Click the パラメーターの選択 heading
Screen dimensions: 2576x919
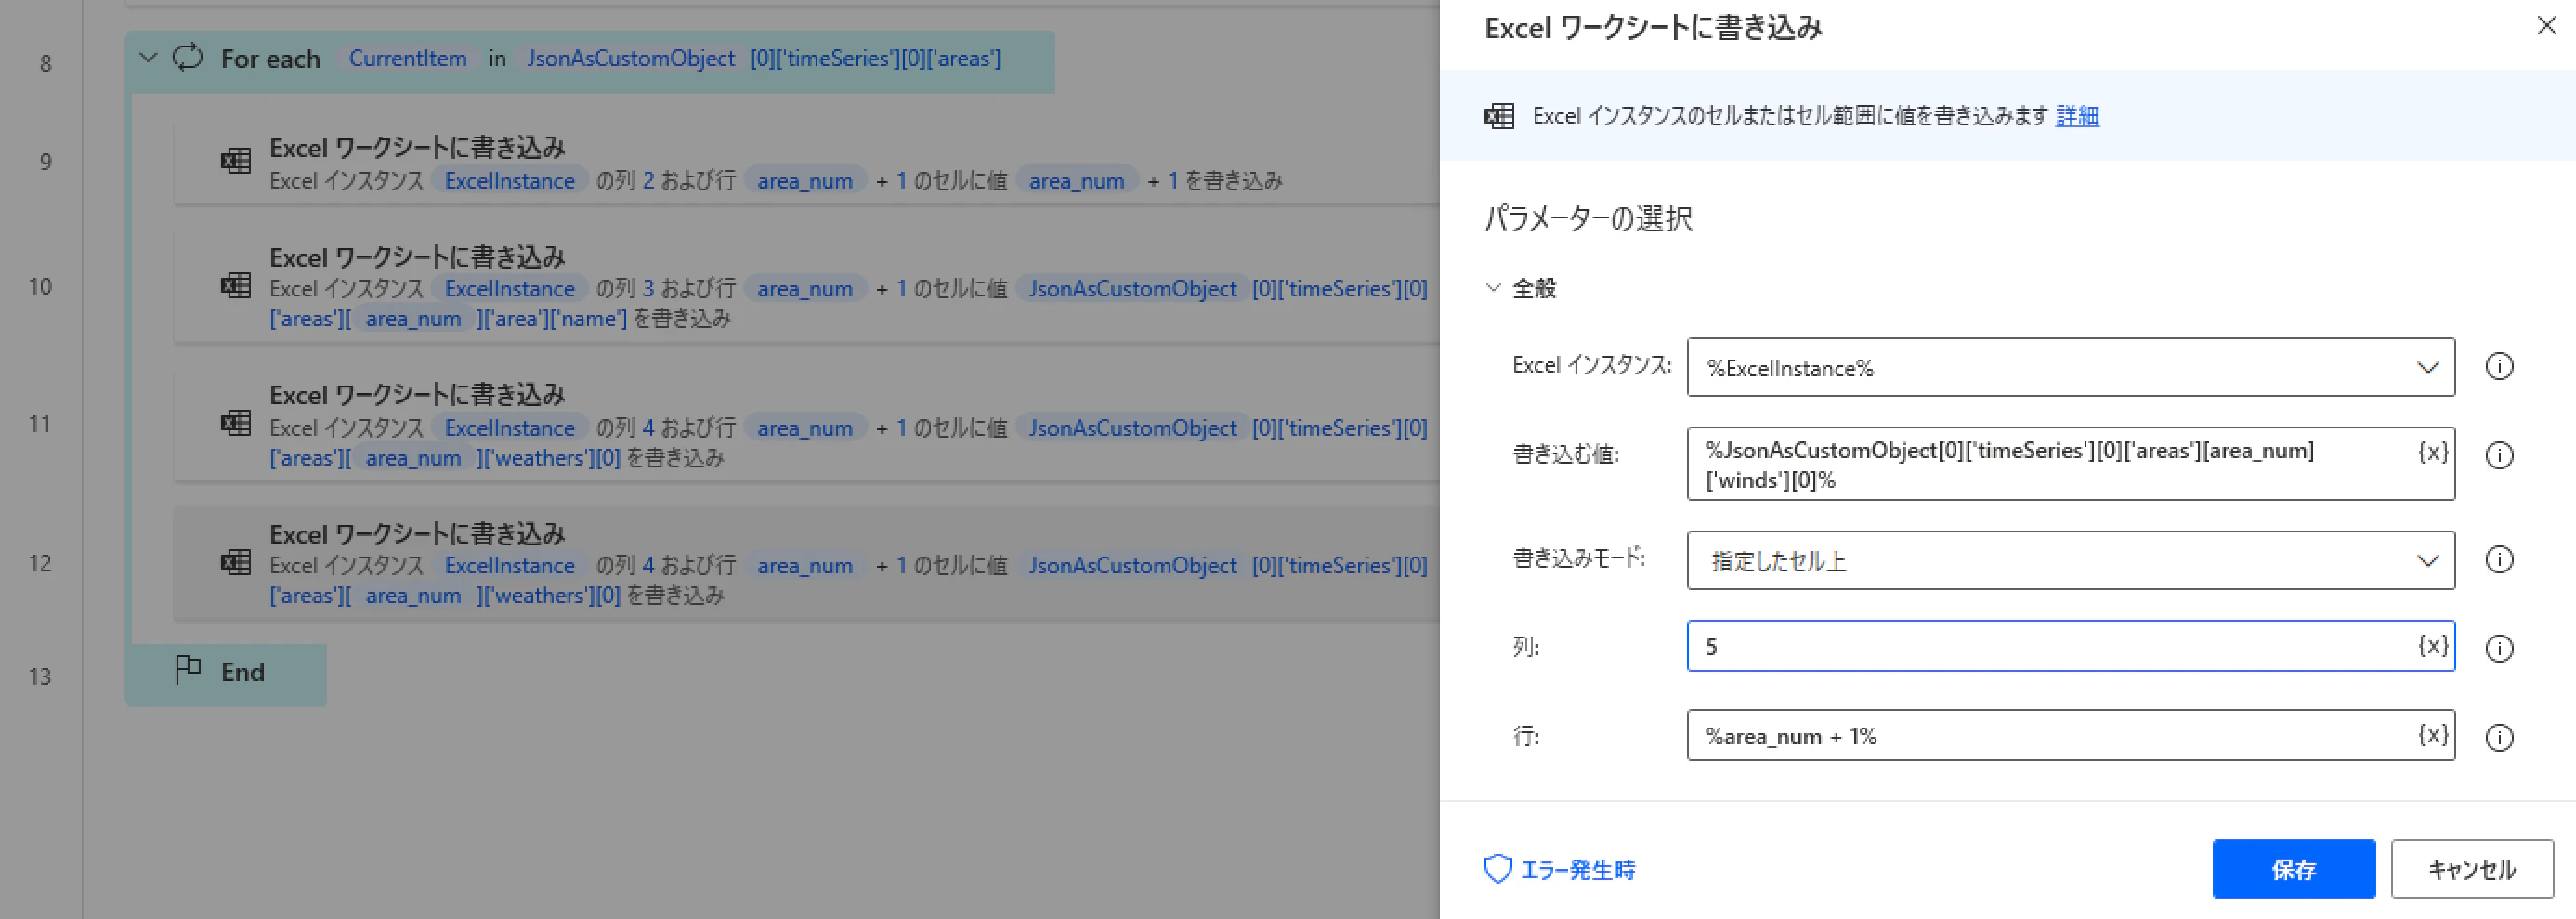[1588, 218]
